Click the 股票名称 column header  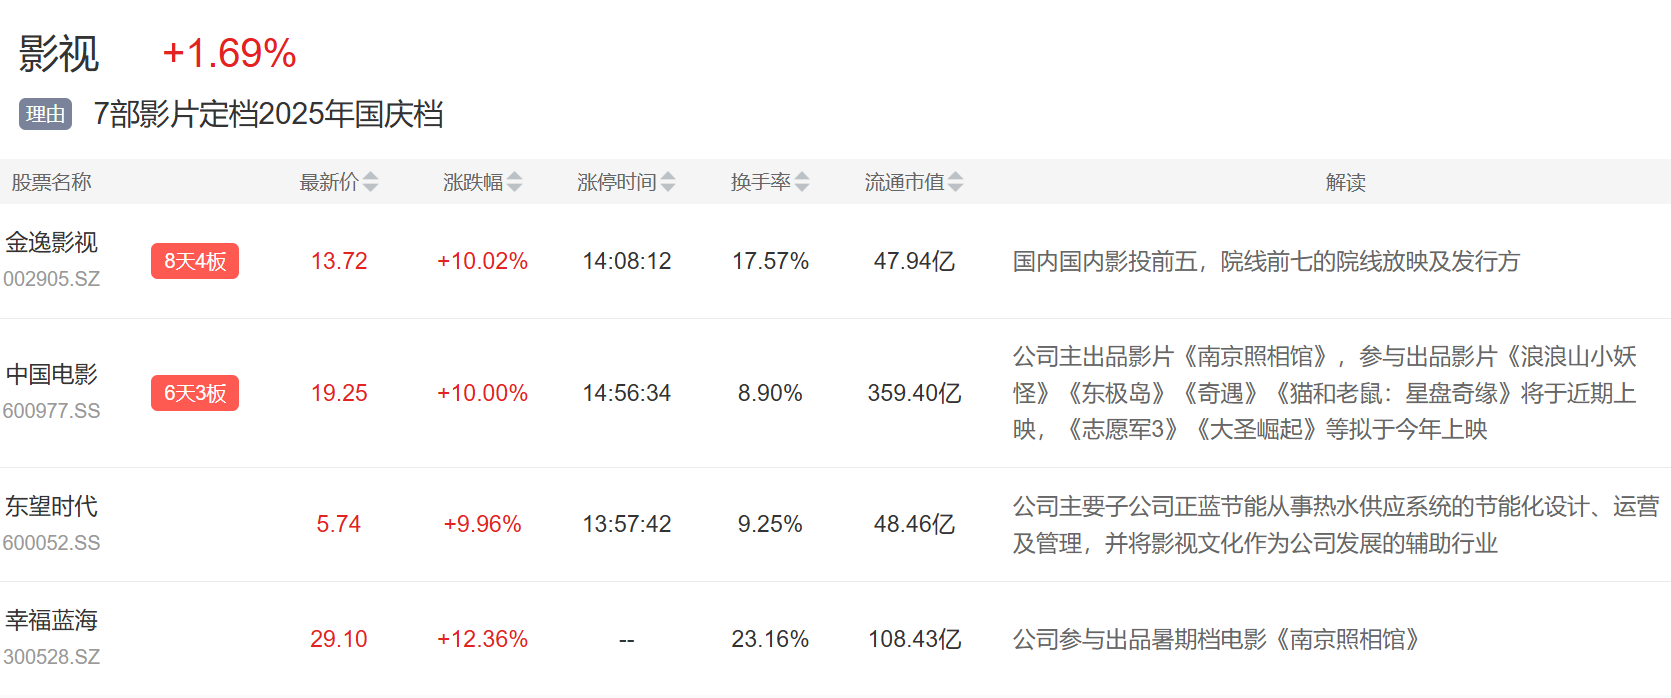click(52, 182)
